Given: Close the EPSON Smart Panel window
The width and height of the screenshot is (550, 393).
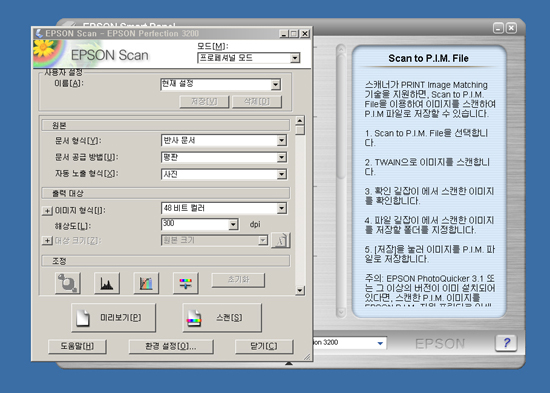Looking at the screenshot, I should [x=511, y=28].
